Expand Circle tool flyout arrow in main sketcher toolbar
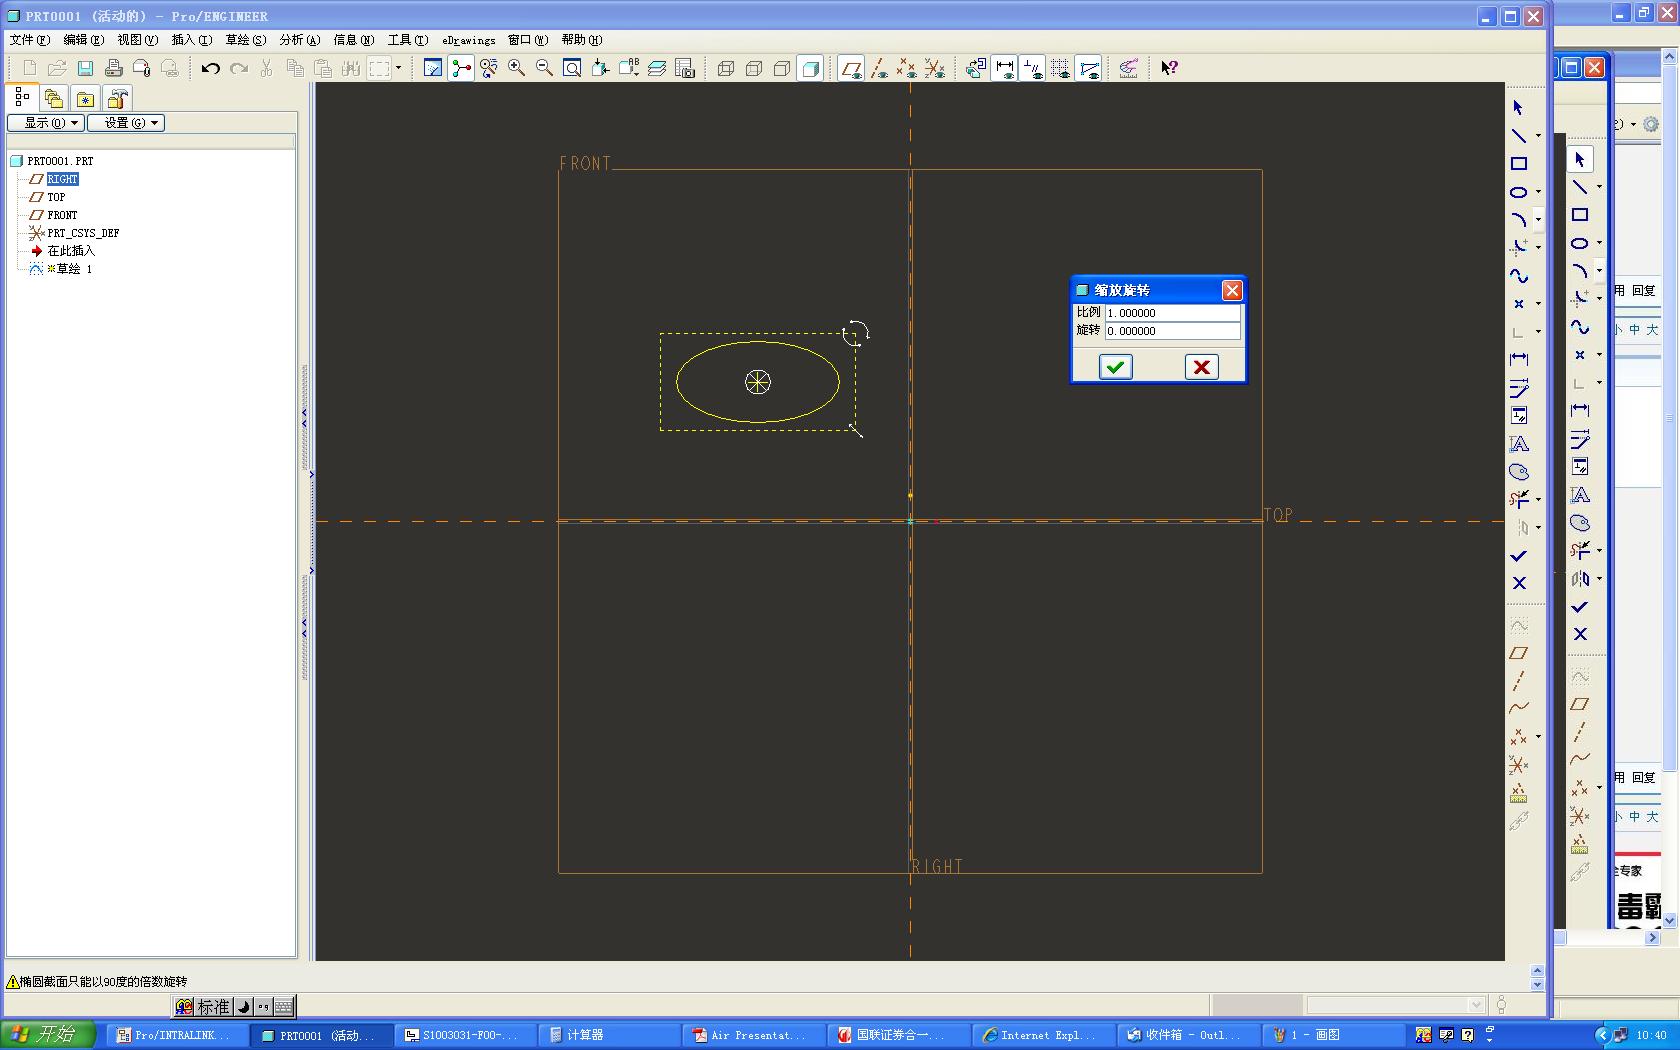 coord(1538,192)
